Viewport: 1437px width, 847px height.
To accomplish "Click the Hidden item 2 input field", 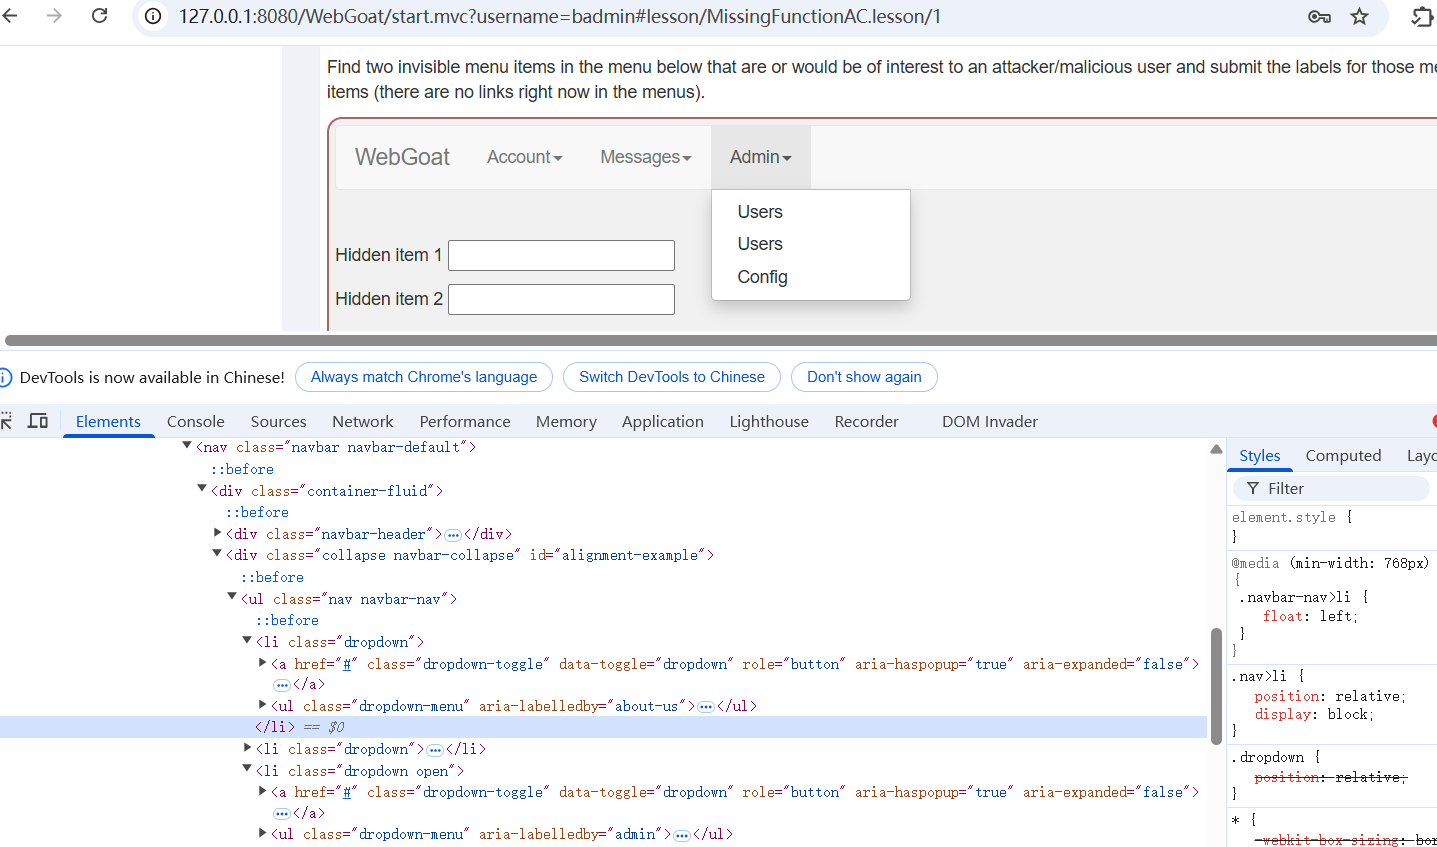I will click(561, 299).
